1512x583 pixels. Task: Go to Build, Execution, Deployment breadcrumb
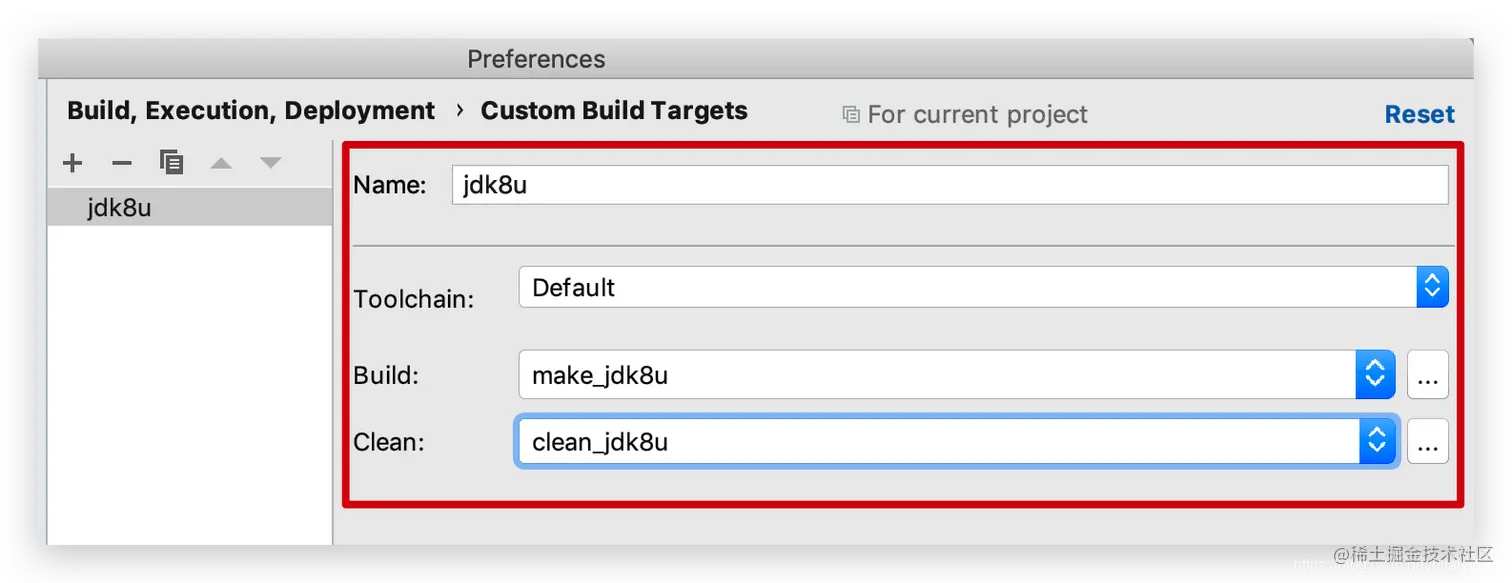251,110
